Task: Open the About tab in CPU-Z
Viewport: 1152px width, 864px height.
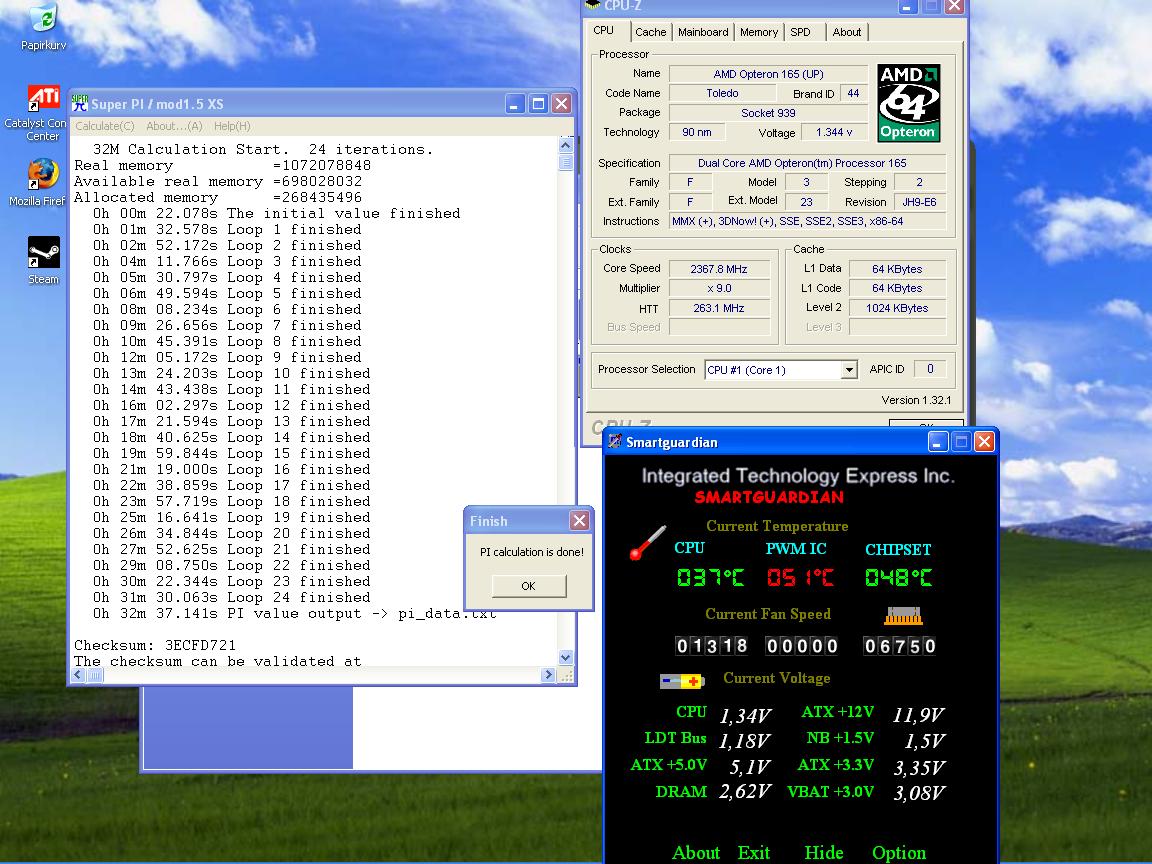Action: [846, 32]
